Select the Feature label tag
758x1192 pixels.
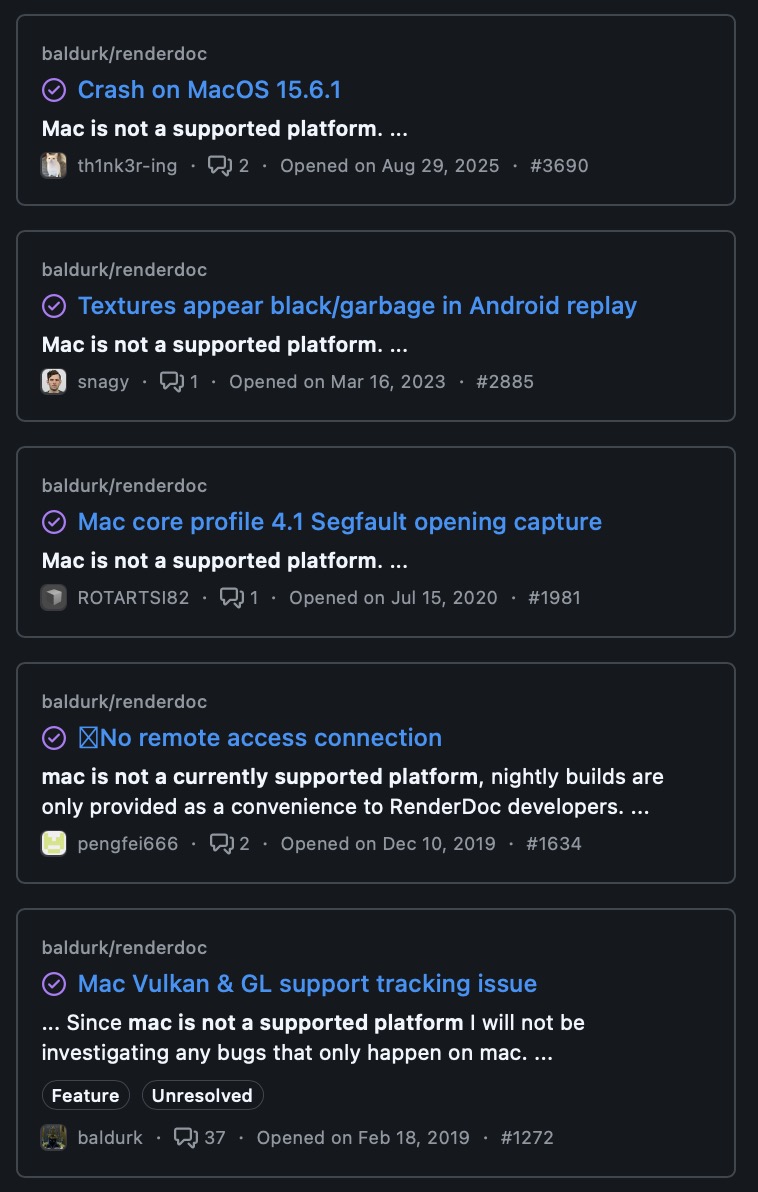click(86, 1096)
